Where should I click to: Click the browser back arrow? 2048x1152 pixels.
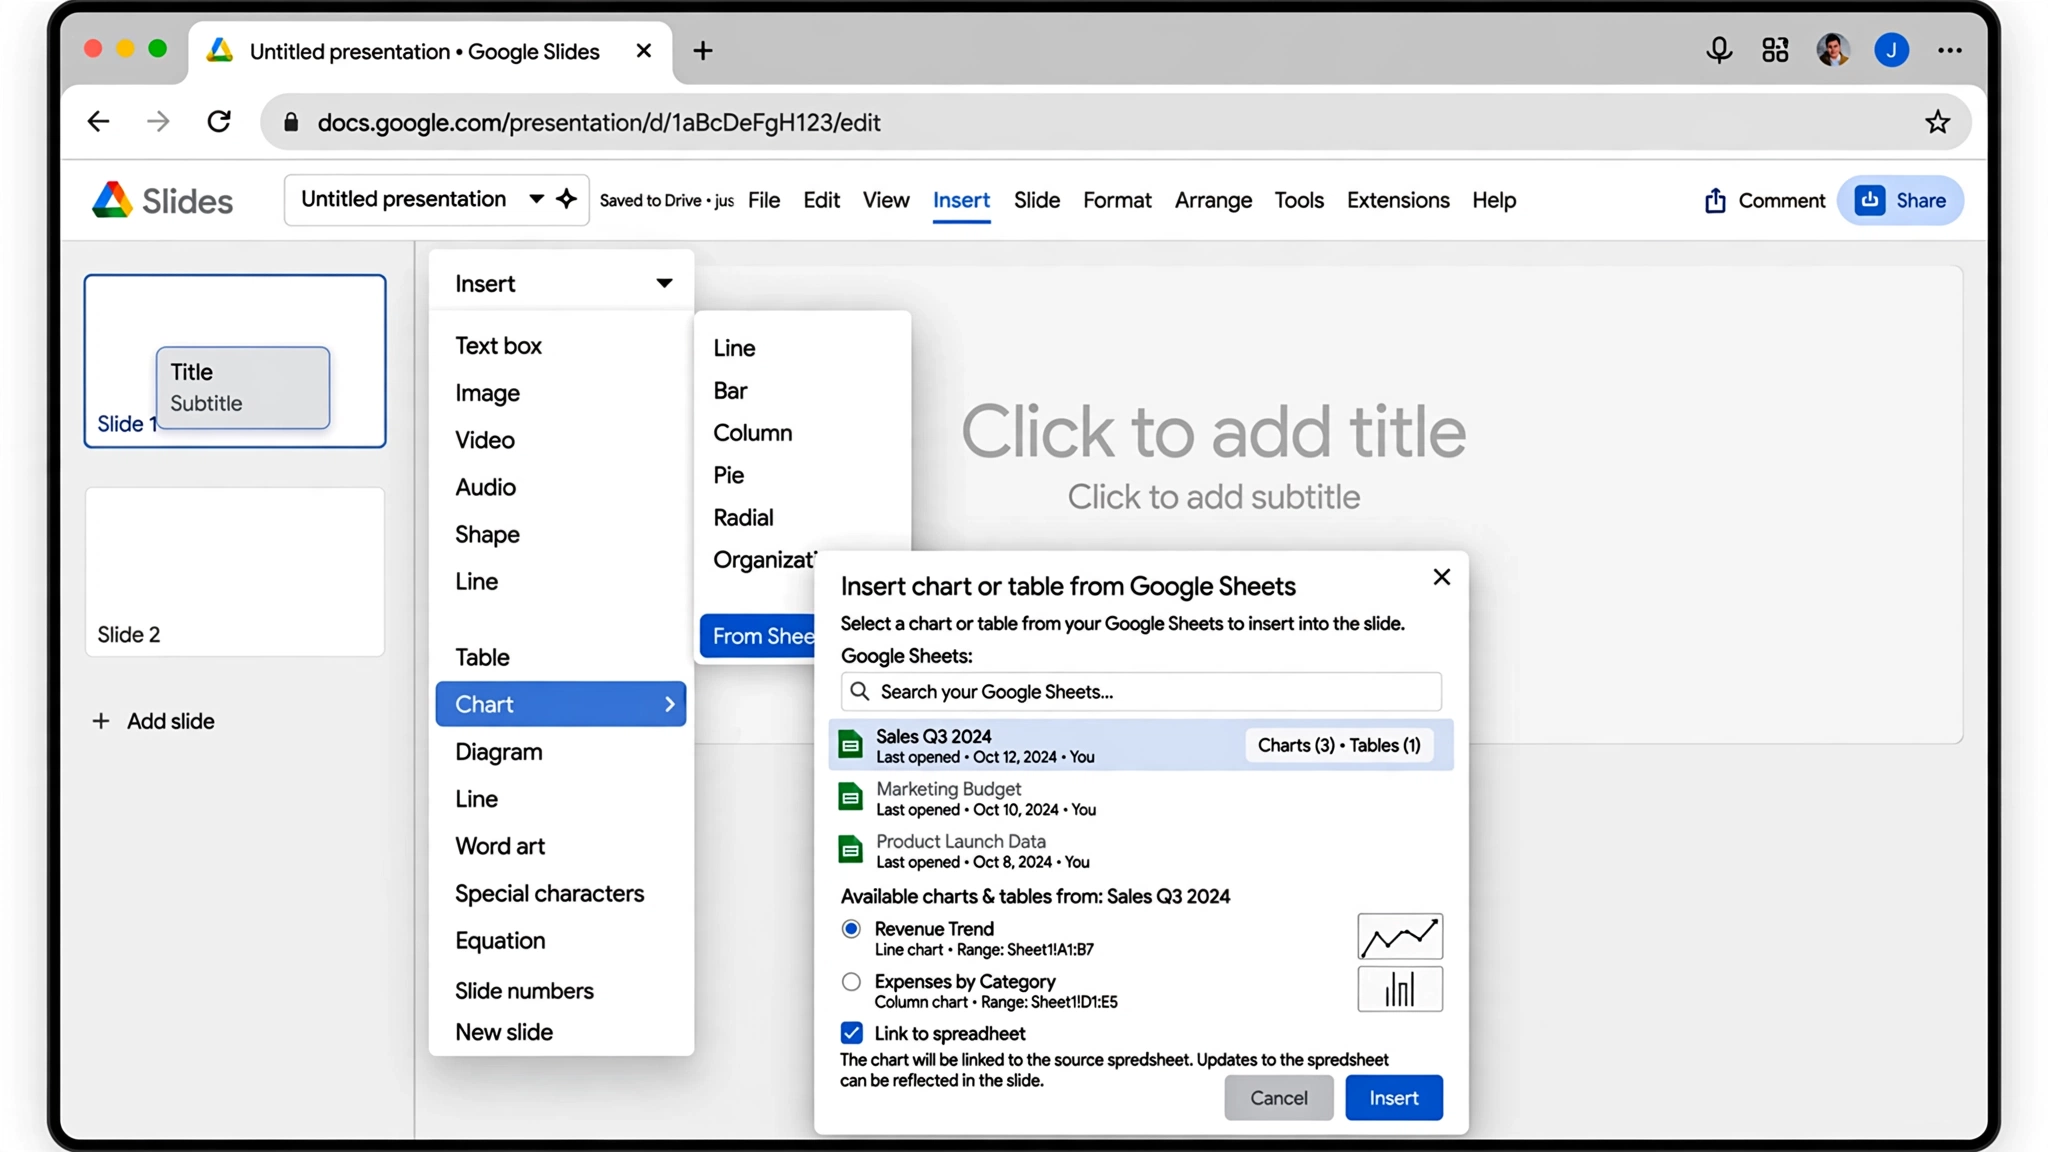(x=98, y=122)
